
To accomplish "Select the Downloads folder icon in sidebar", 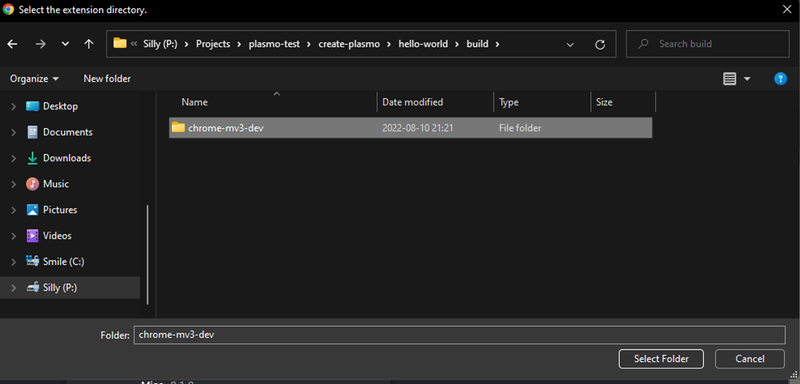I will tap(32, 158).
